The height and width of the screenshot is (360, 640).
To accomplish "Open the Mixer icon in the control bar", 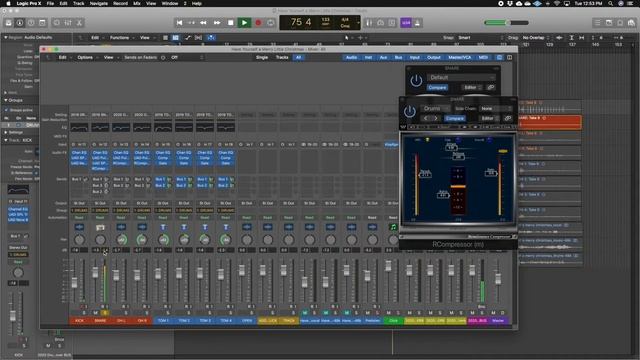I will (68, 23).
